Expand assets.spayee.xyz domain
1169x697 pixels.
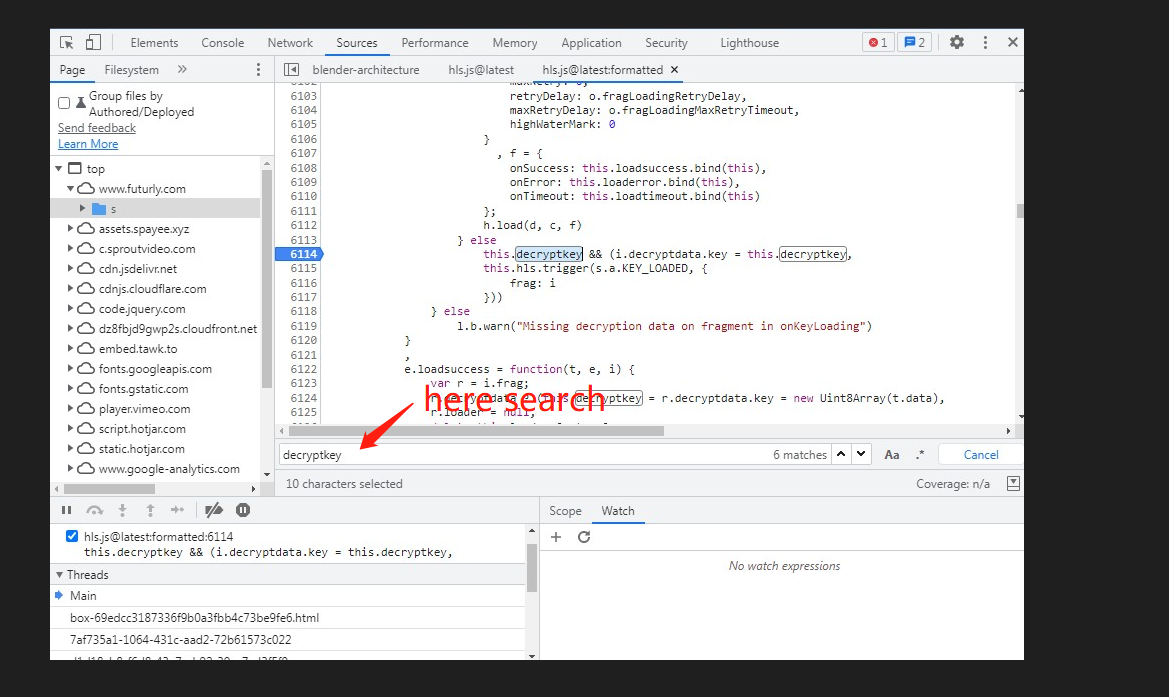point(71,229)
